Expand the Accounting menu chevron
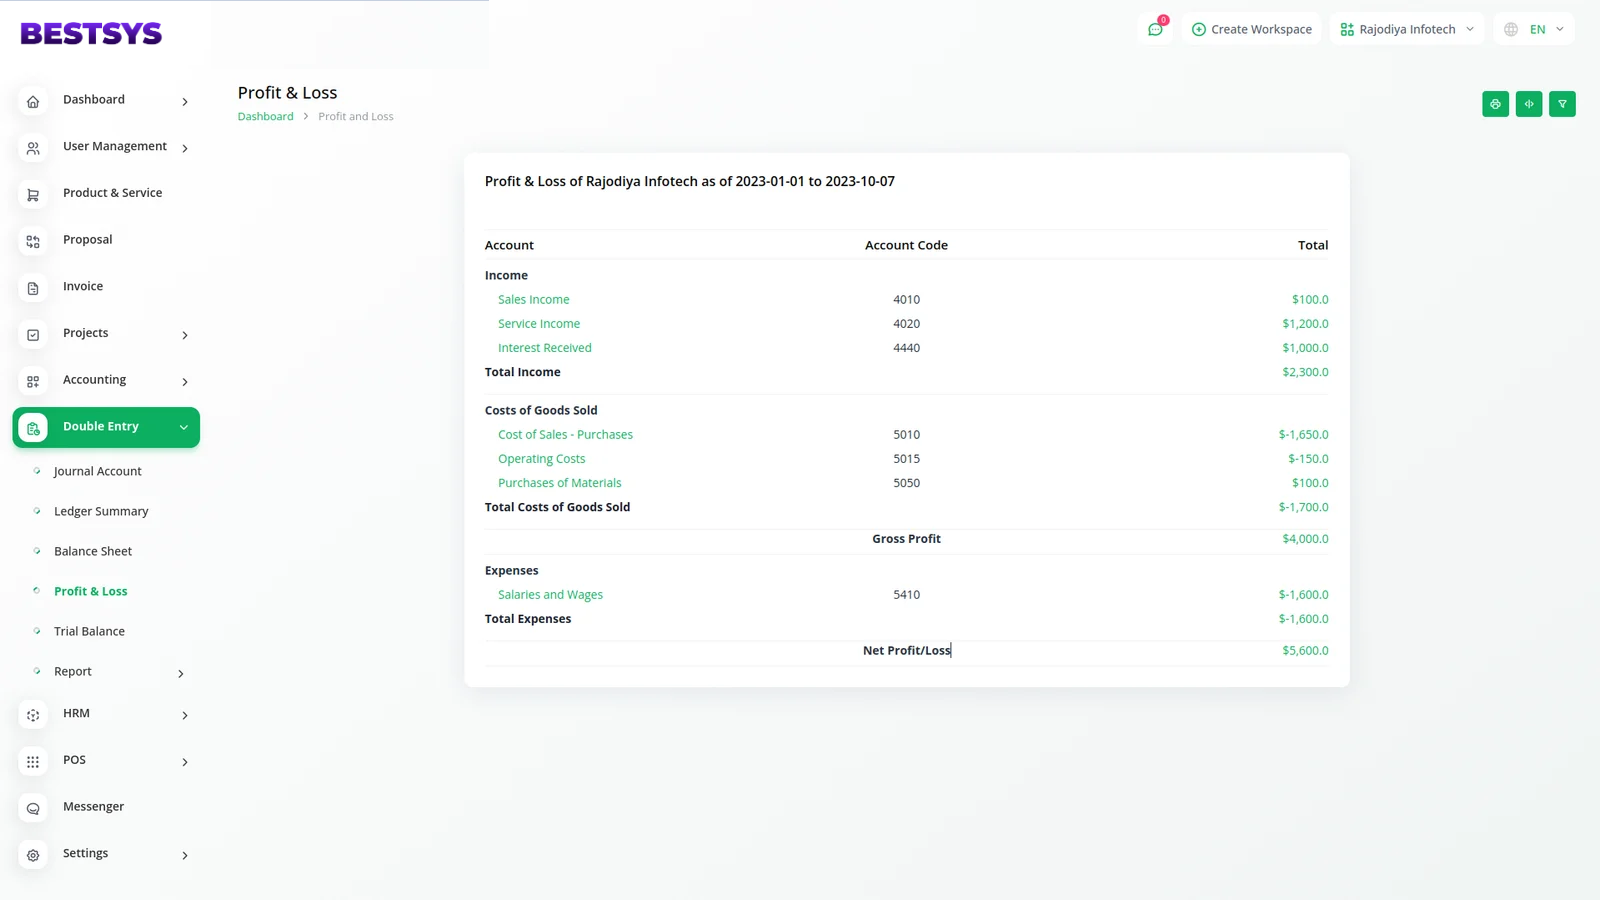The height and width of the screenshot is (900, 1600). pos(185,381)
